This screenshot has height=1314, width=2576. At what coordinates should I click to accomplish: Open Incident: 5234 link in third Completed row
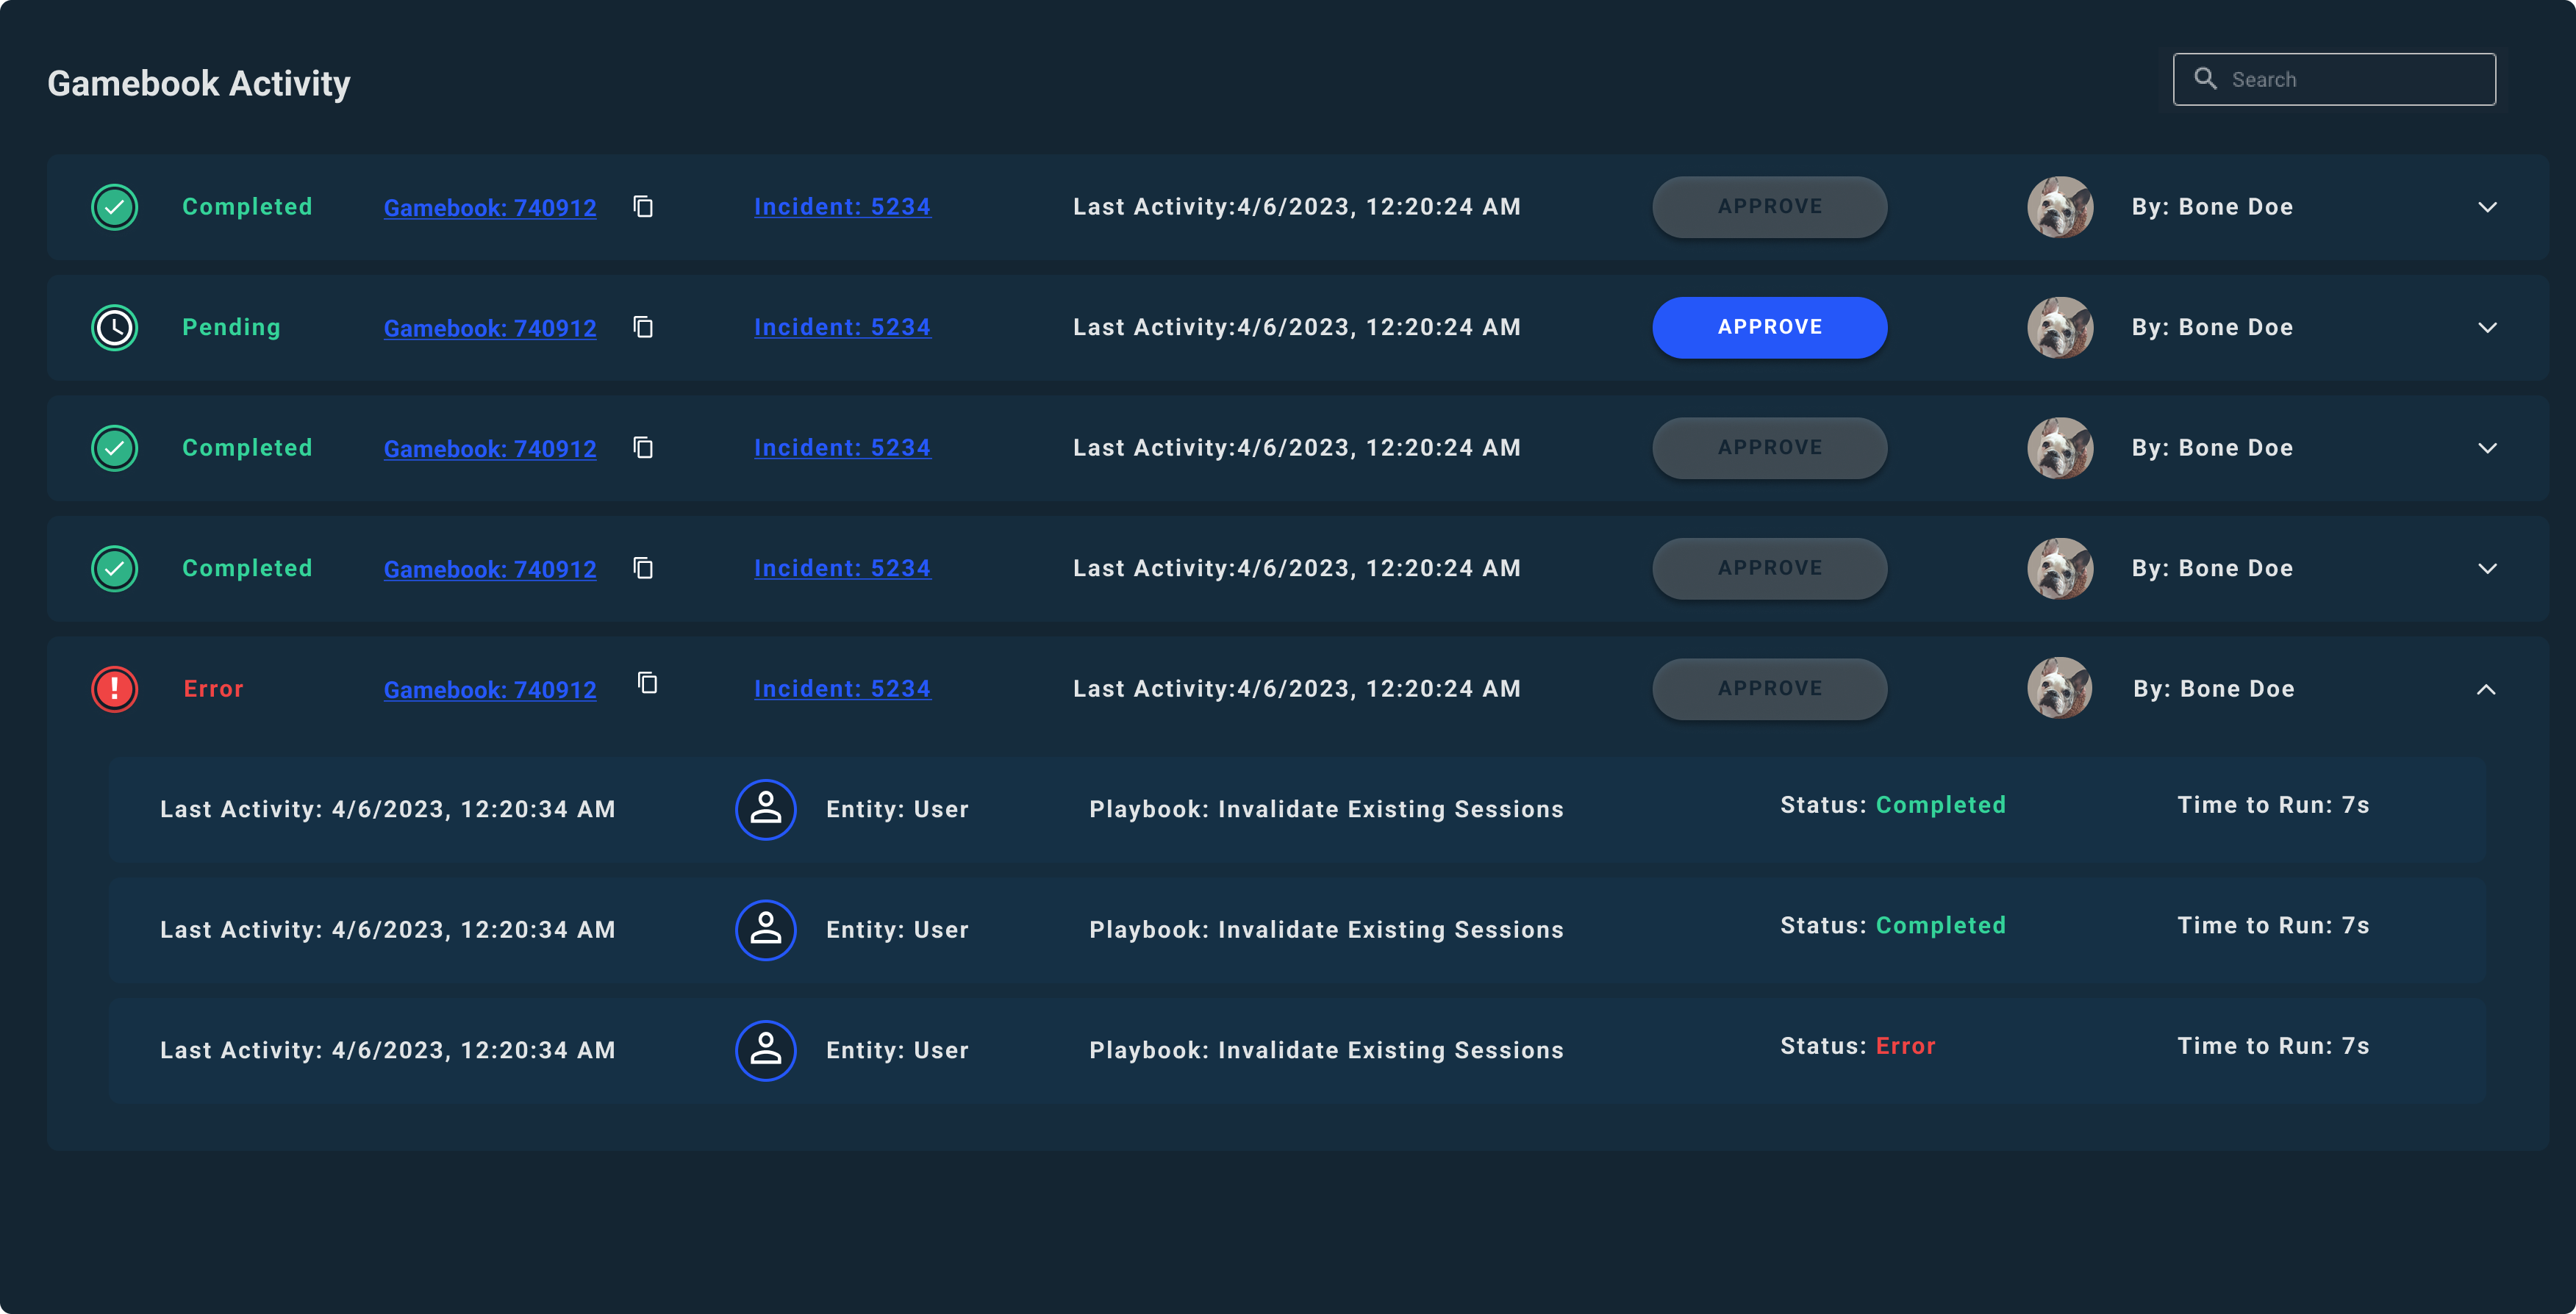(842, 568)
